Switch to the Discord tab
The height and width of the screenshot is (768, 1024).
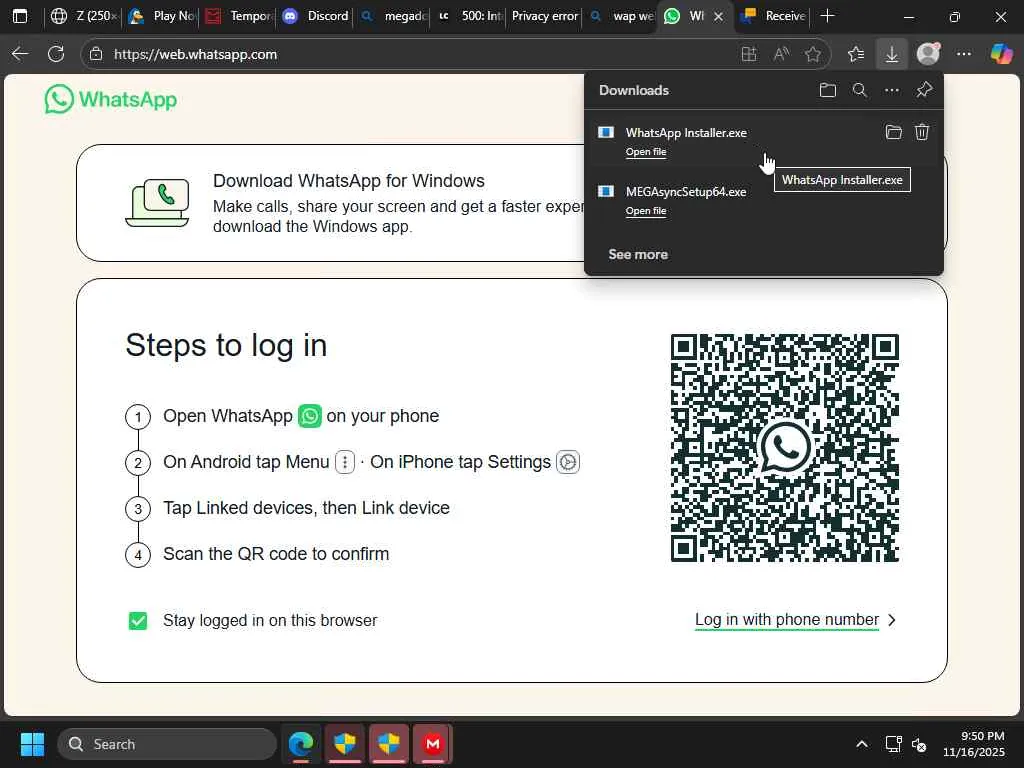click(317, 16)
